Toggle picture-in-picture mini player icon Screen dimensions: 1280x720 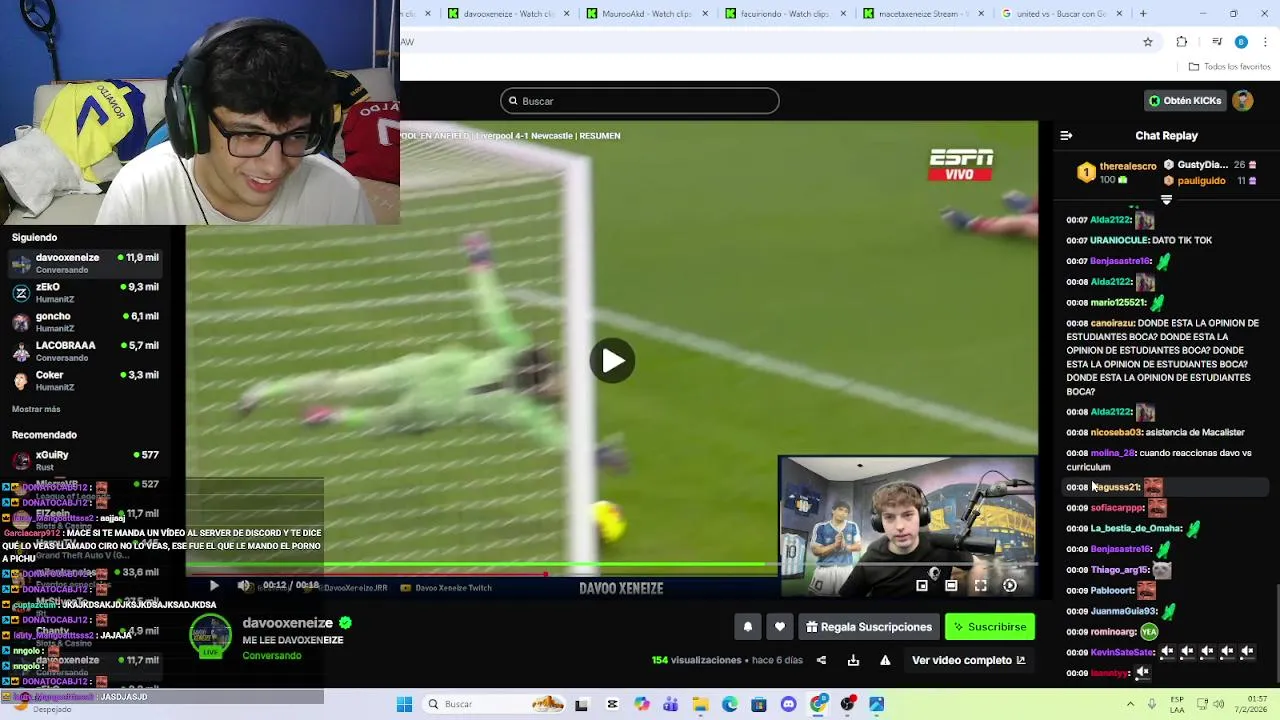pyautogui.click(x=922, y=586)
